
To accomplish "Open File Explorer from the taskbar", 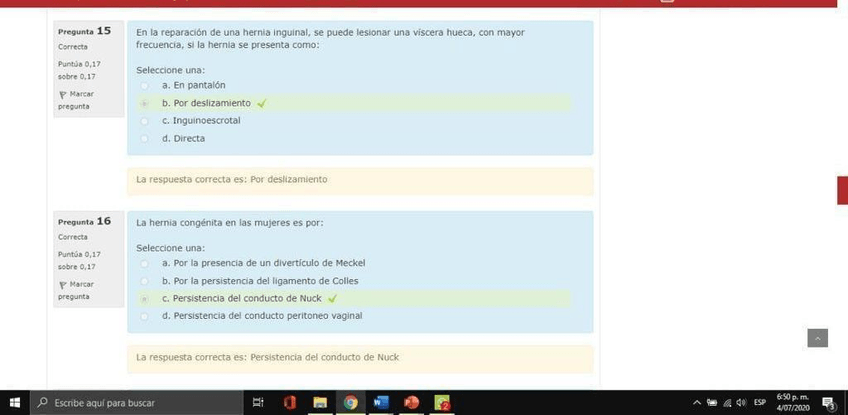I will [x=320, y=403].
